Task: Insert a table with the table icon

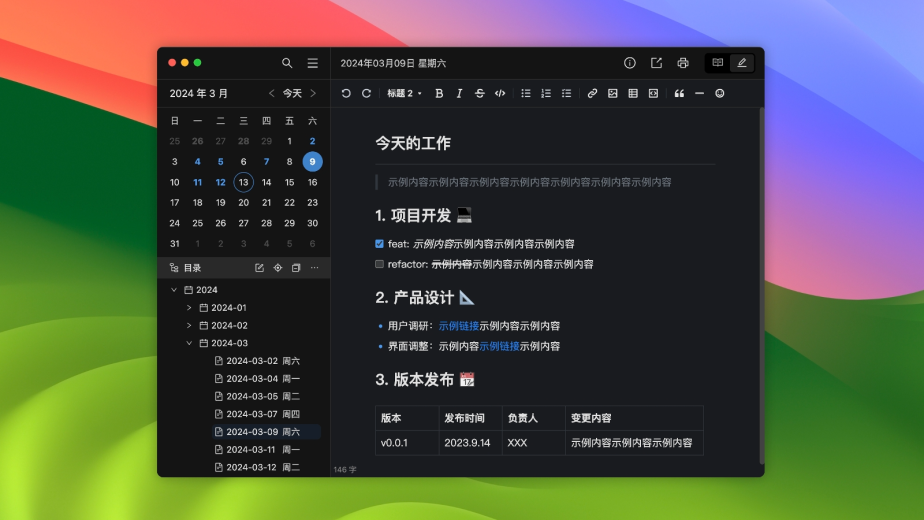Action: (x=633, y=93)
